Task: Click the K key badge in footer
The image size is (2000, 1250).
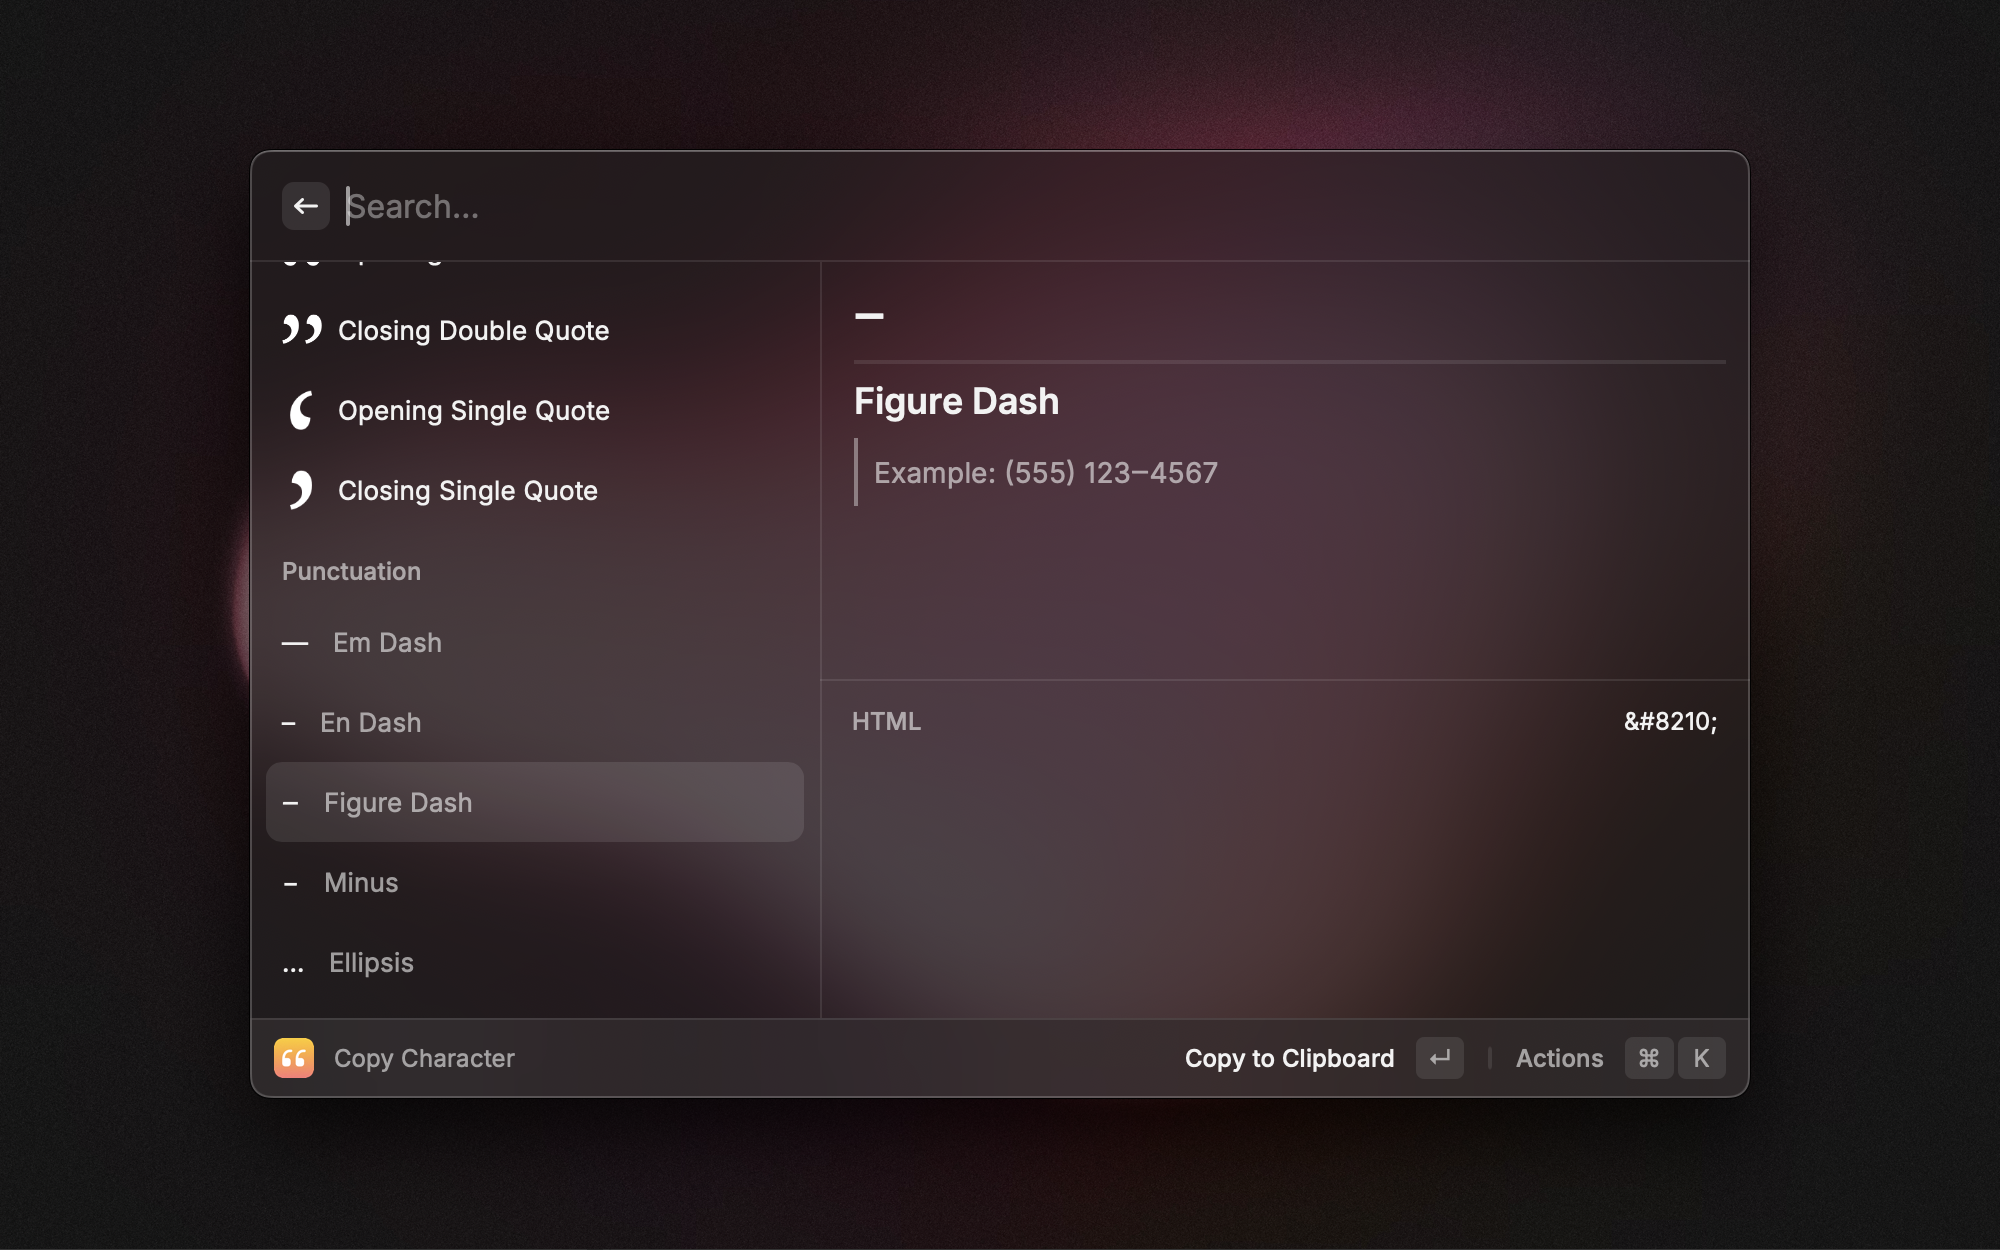Action: click(x=1701, y=1058)
